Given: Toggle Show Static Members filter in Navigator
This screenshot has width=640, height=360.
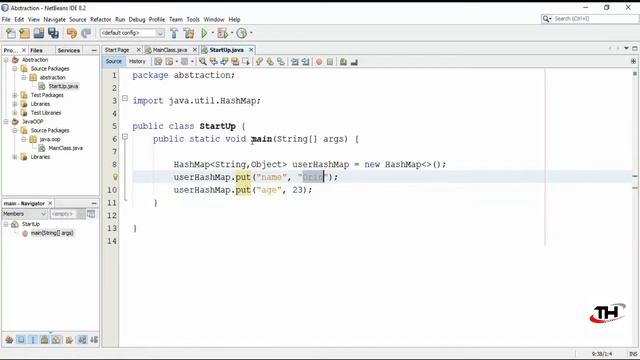Looking at the screenshot, I should pos(33,340).
